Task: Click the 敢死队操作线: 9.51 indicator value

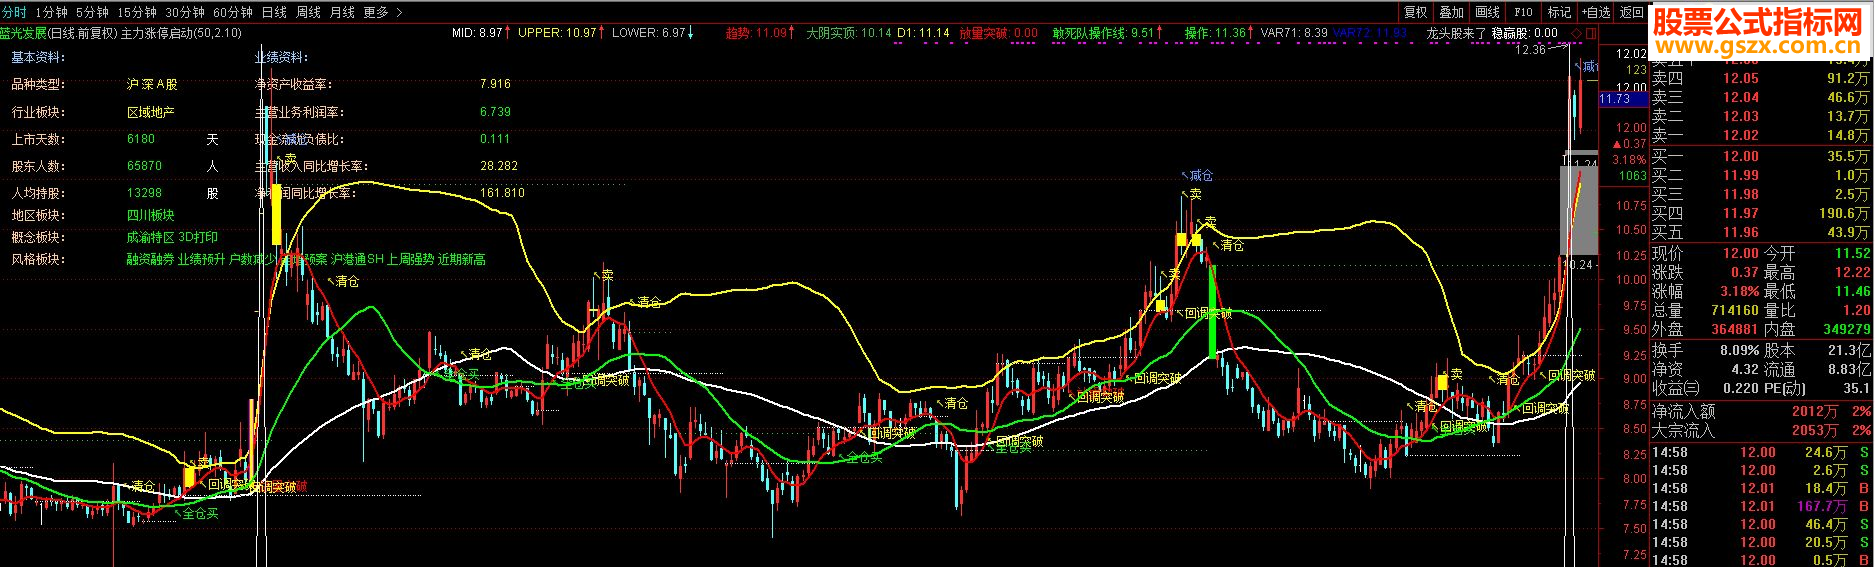Action: pyautogui.click(x=1109, y=33)
